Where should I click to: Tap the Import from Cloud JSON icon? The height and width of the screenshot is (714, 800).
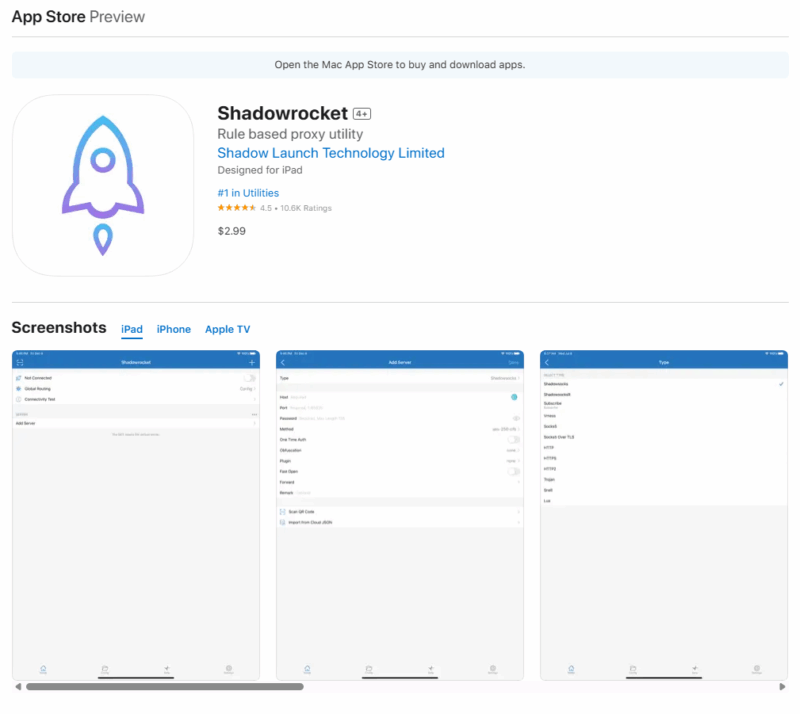point(282,522)
